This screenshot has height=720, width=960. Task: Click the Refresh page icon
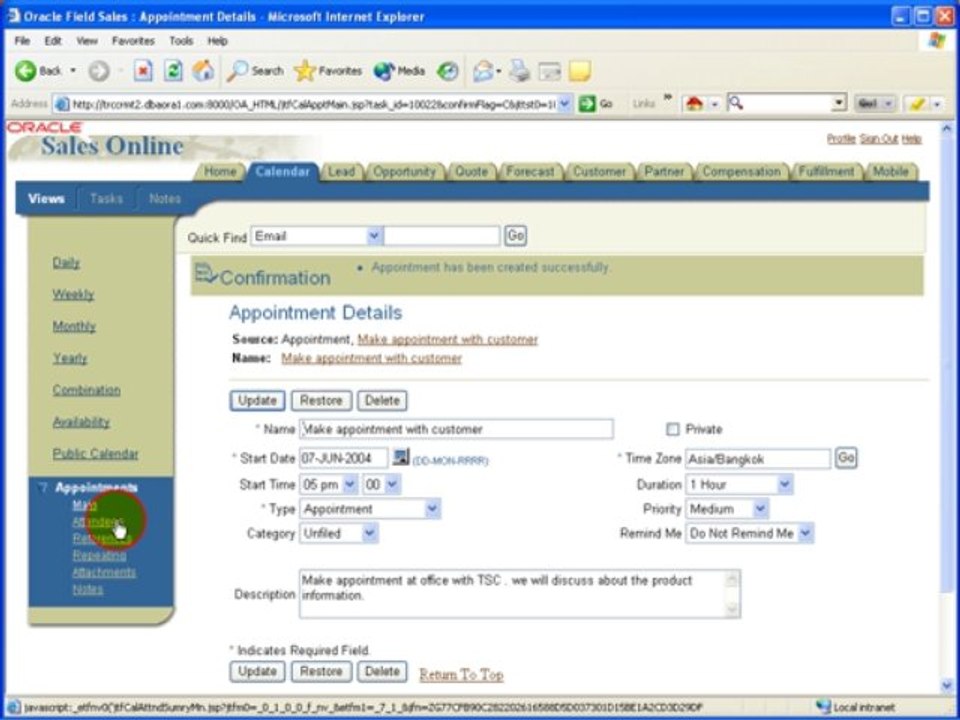(x=173, y=71)
